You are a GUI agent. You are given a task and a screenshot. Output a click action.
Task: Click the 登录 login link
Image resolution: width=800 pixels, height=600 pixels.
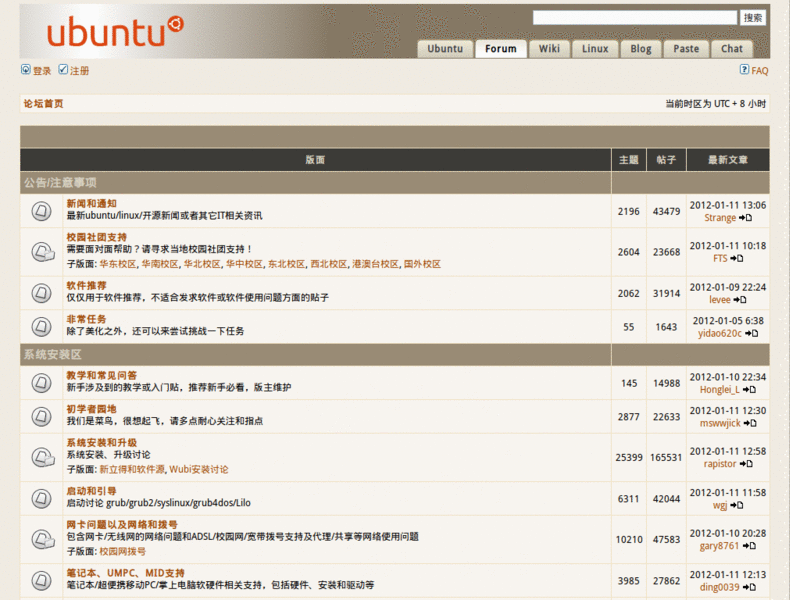[42, 71]
